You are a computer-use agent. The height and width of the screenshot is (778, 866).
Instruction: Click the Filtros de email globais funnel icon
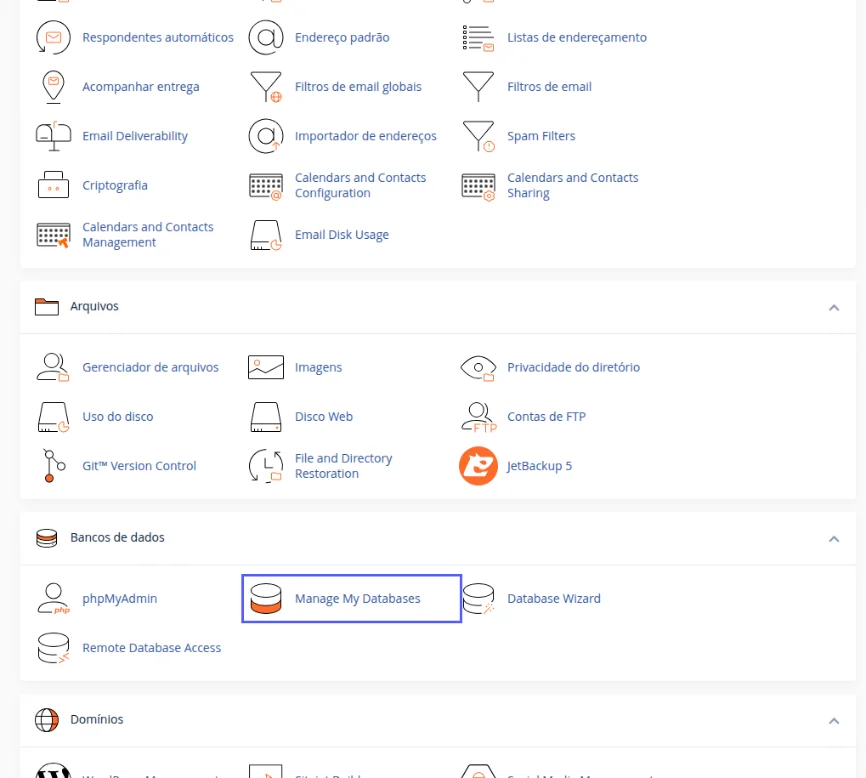[x=266, y=87]
